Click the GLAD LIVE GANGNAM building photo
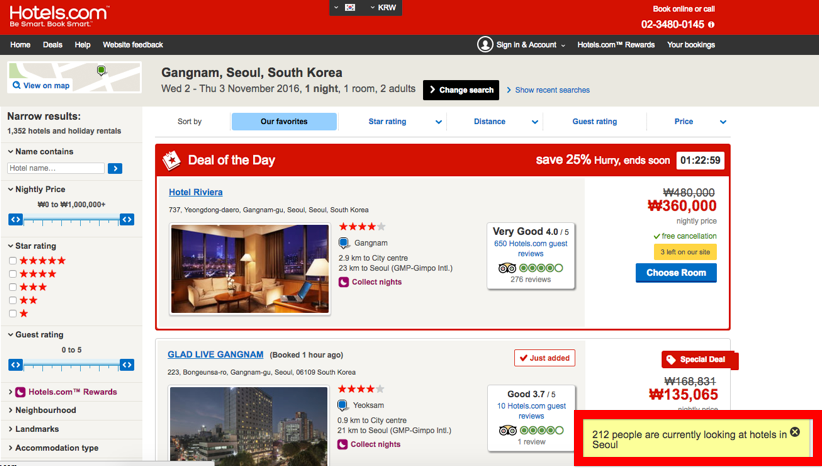 (248, 426)
